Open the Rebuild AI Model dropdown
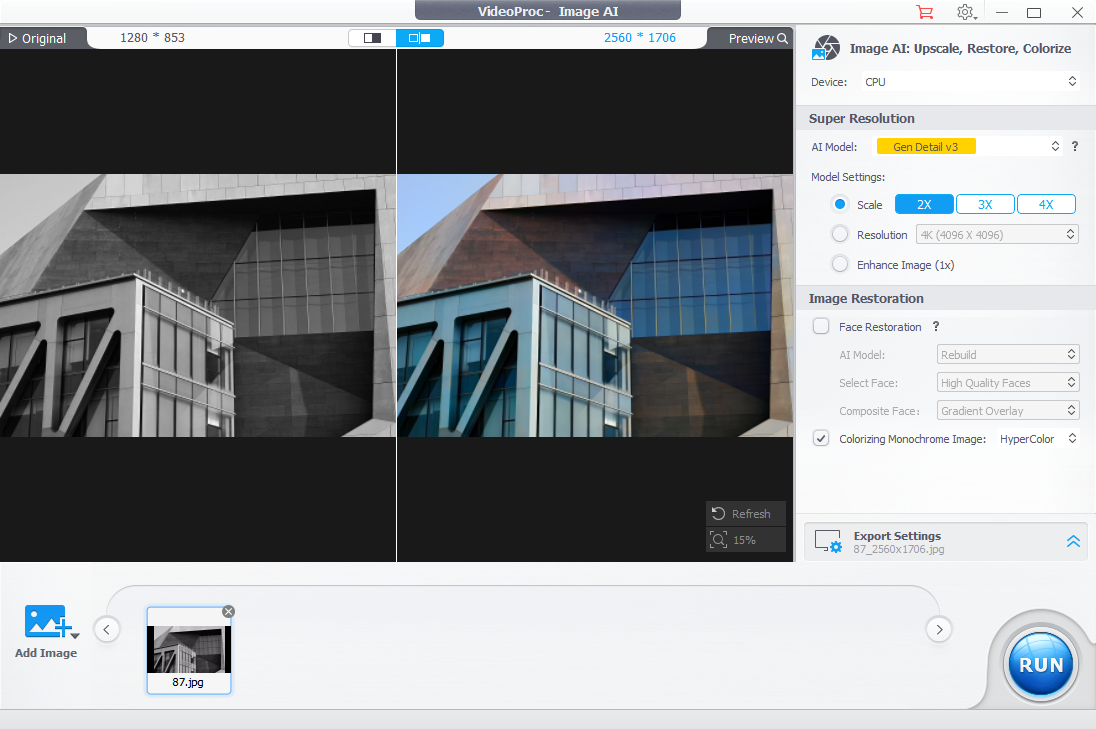The height and width of the screenshot is (729, 1096). [1008, 354]
